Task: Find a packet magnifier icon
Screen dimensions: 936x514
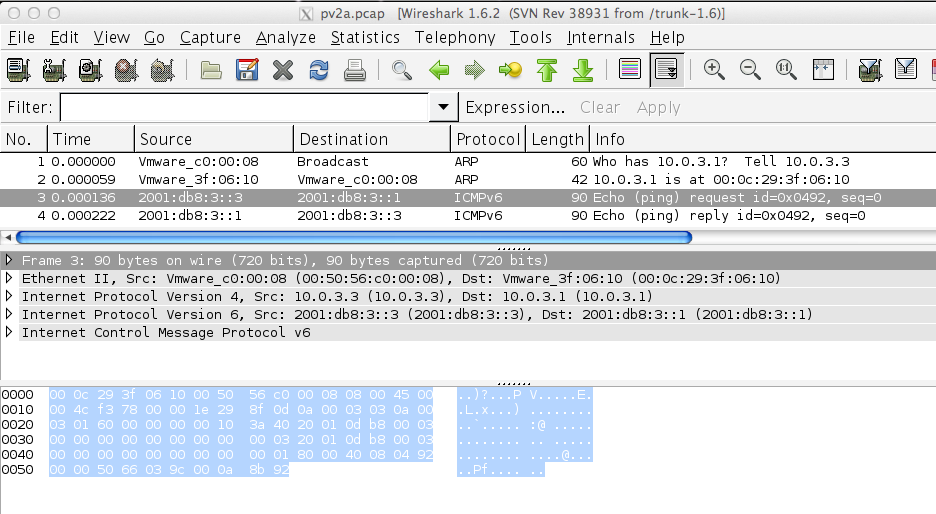Action: [402, 70]
